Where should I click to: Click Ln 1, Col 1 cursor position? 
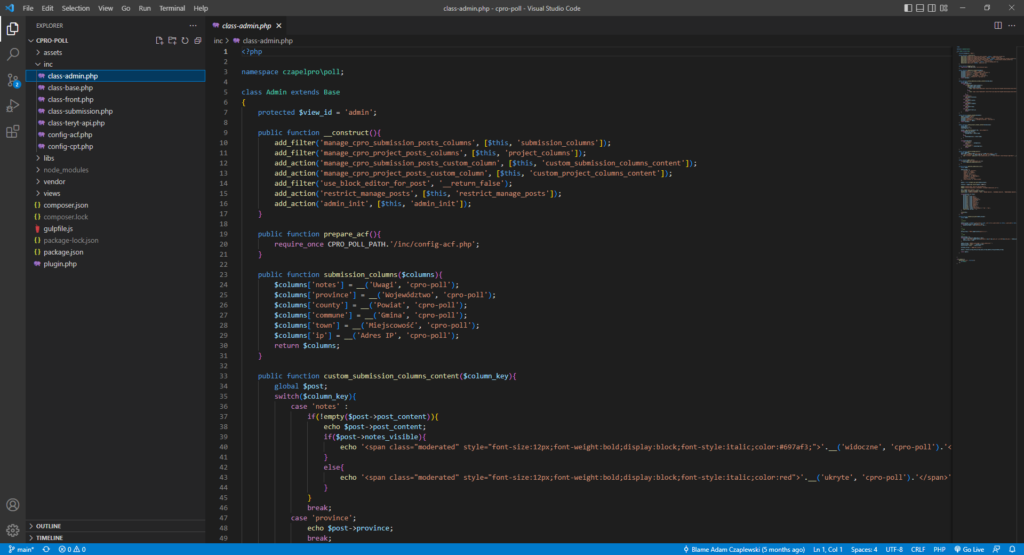click(827, 550)
